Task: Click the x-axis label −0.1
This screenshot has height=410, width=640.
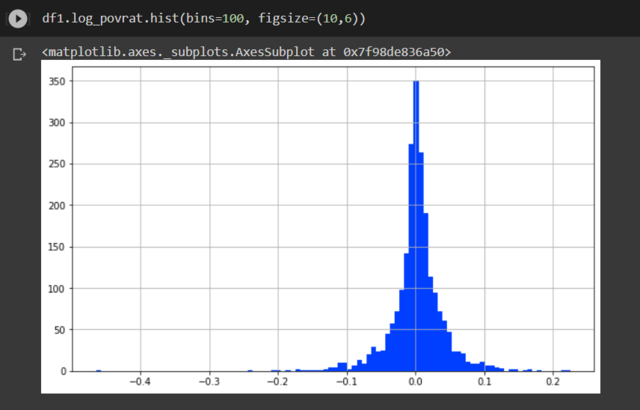Action: (x=347, y=381)
